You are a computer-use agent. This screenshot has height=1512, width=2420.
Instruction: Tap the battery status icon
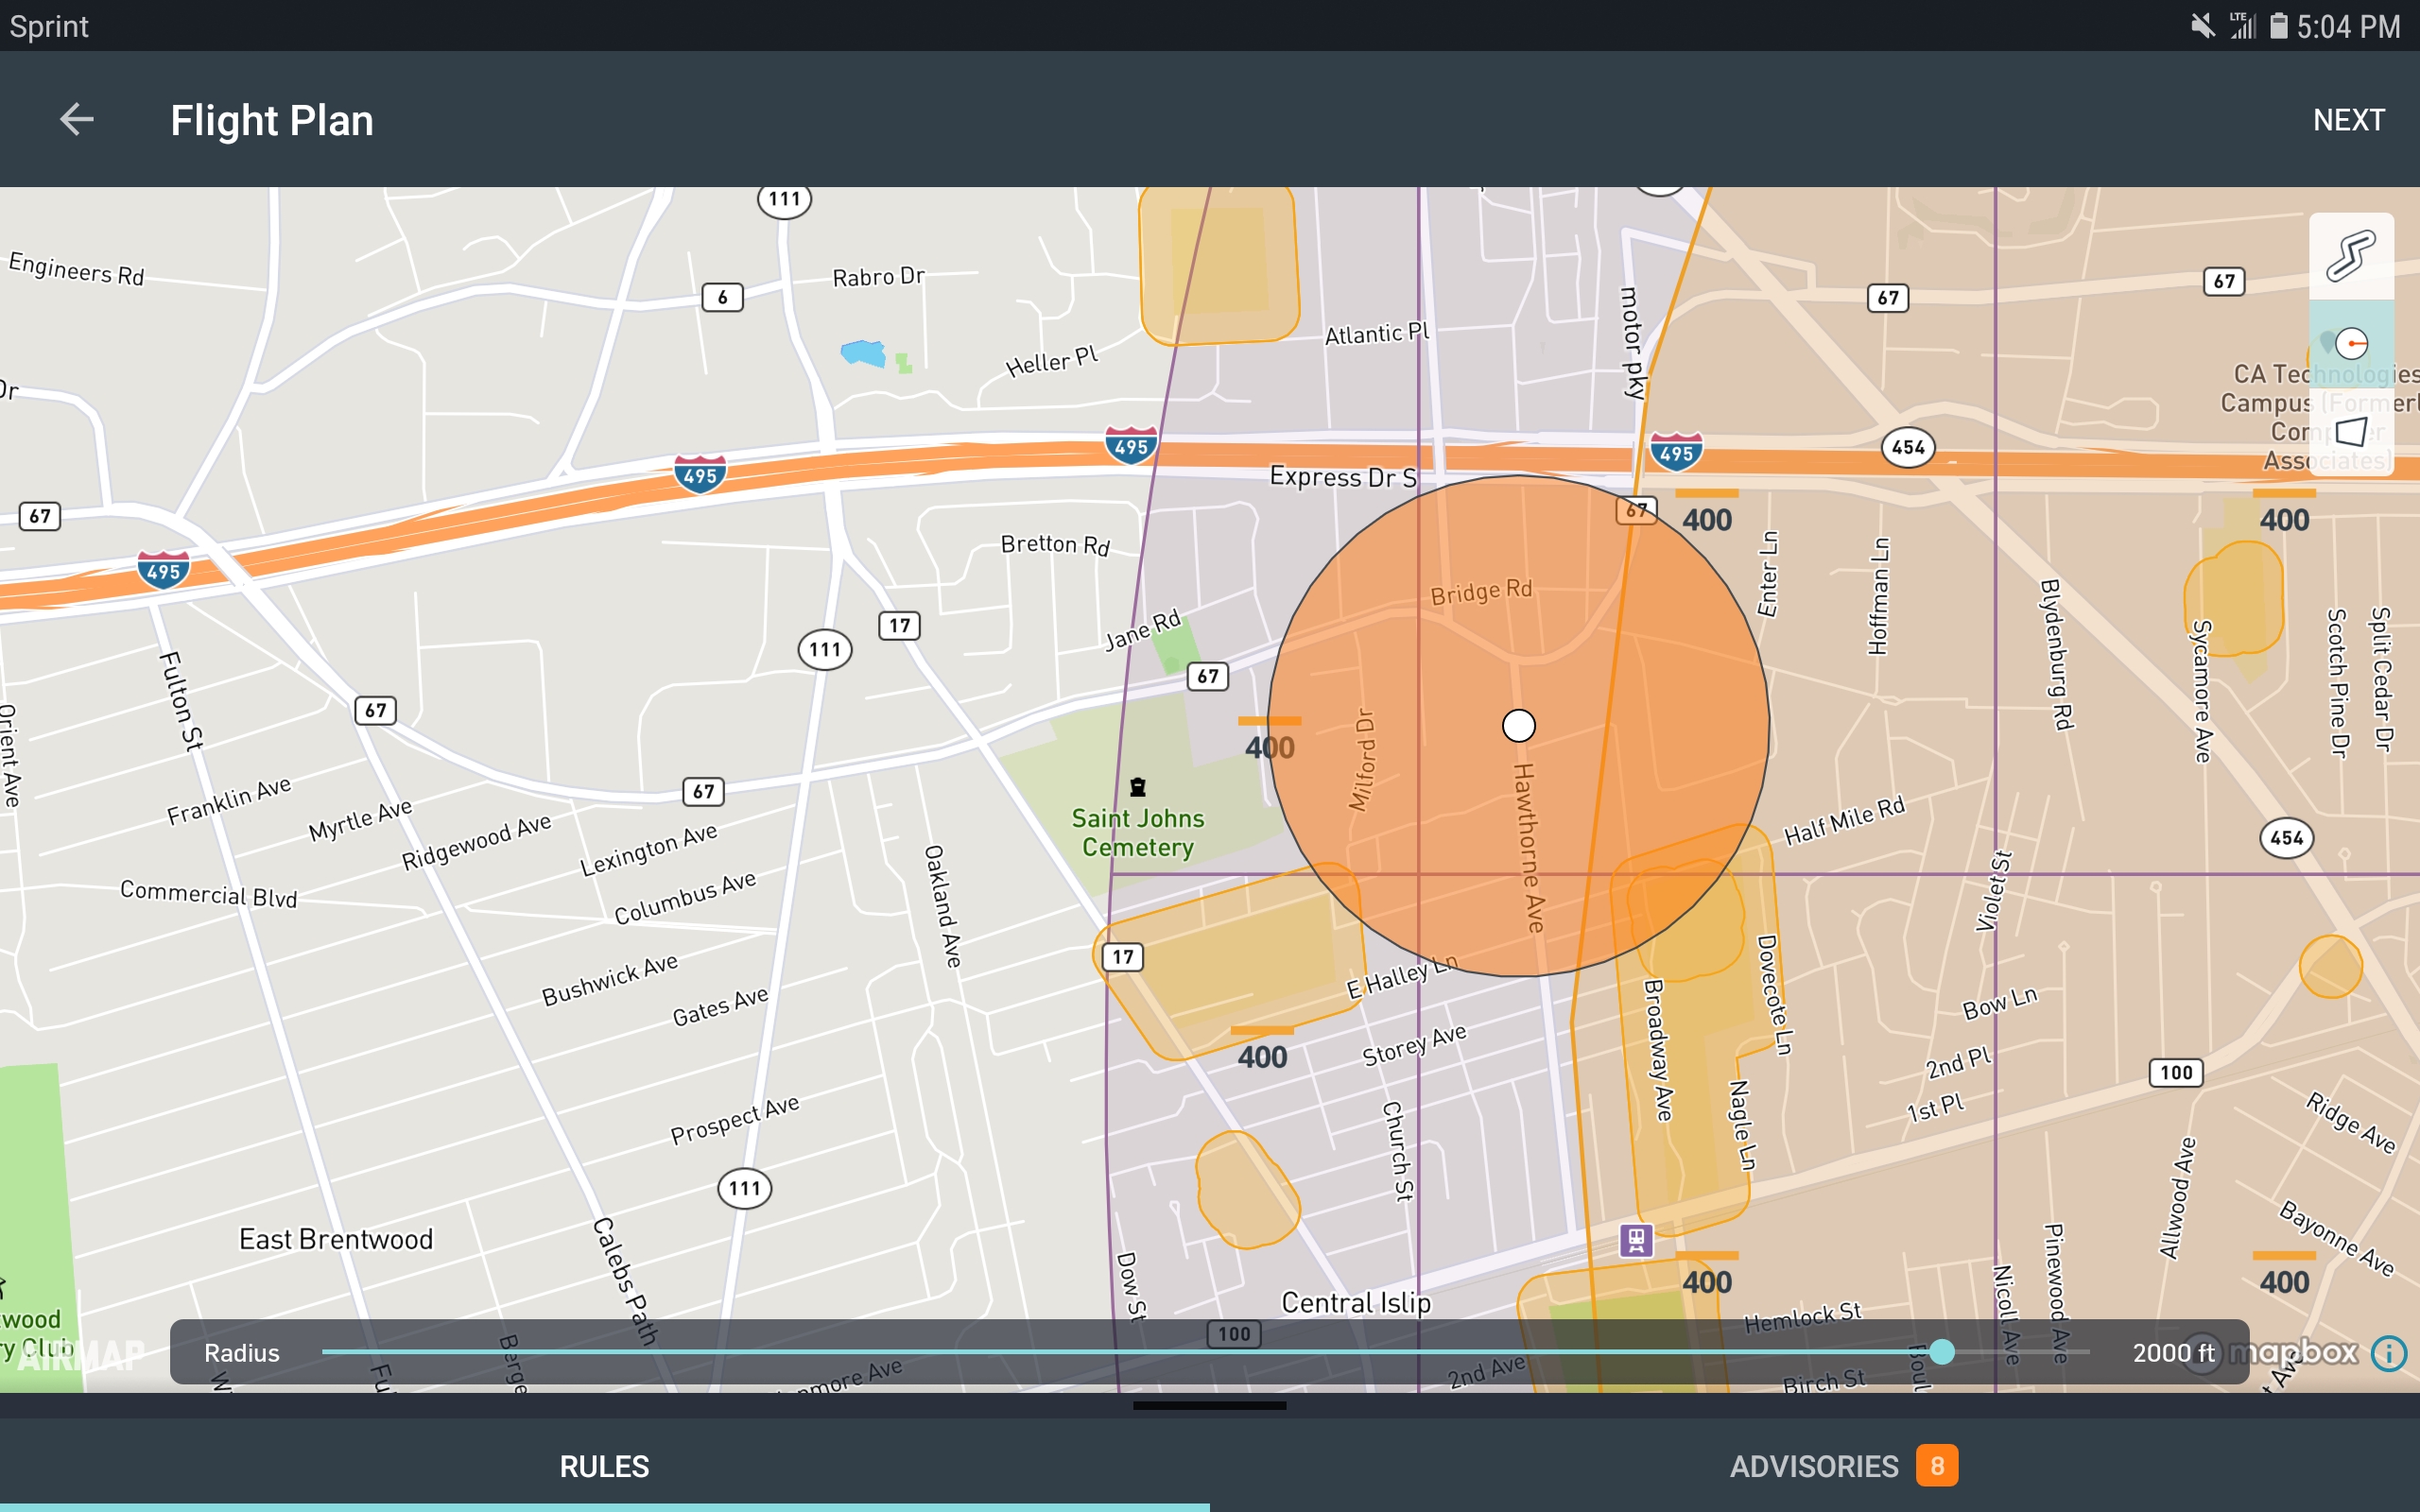pos(2279,26)
